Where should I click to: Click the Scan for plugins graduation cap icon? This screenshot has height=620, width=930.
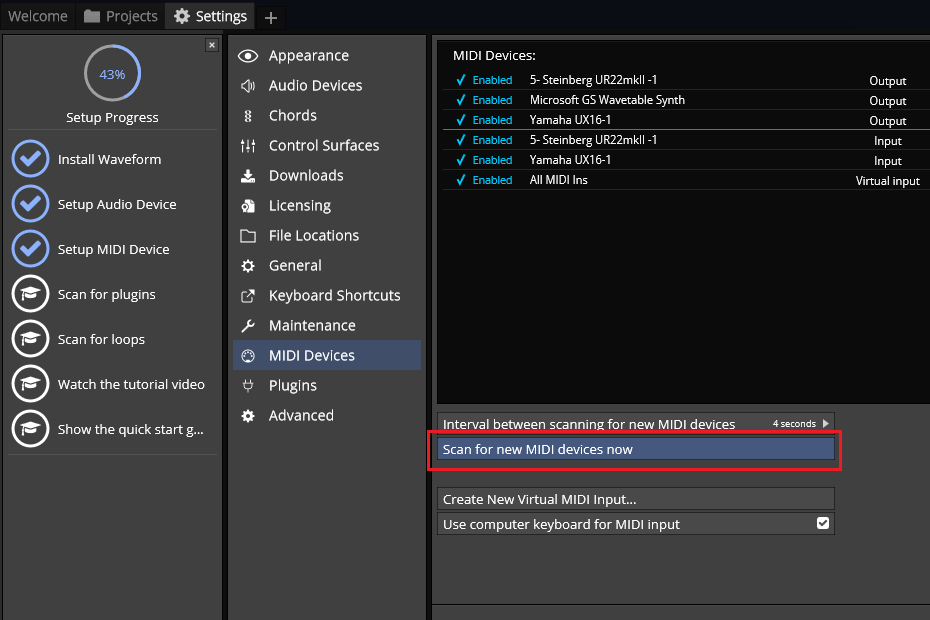pyautogui.click(x=31, y=294)
